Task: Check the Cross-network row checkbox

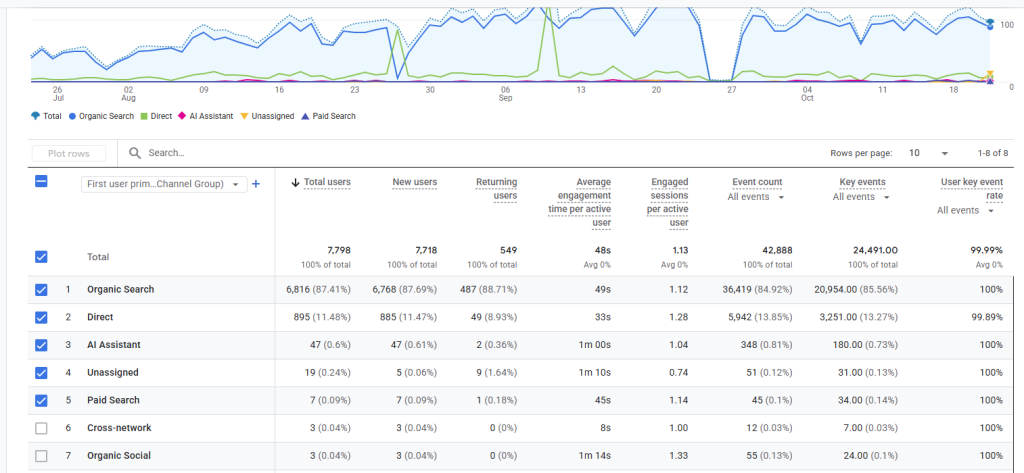Action: tap(41, 428)
